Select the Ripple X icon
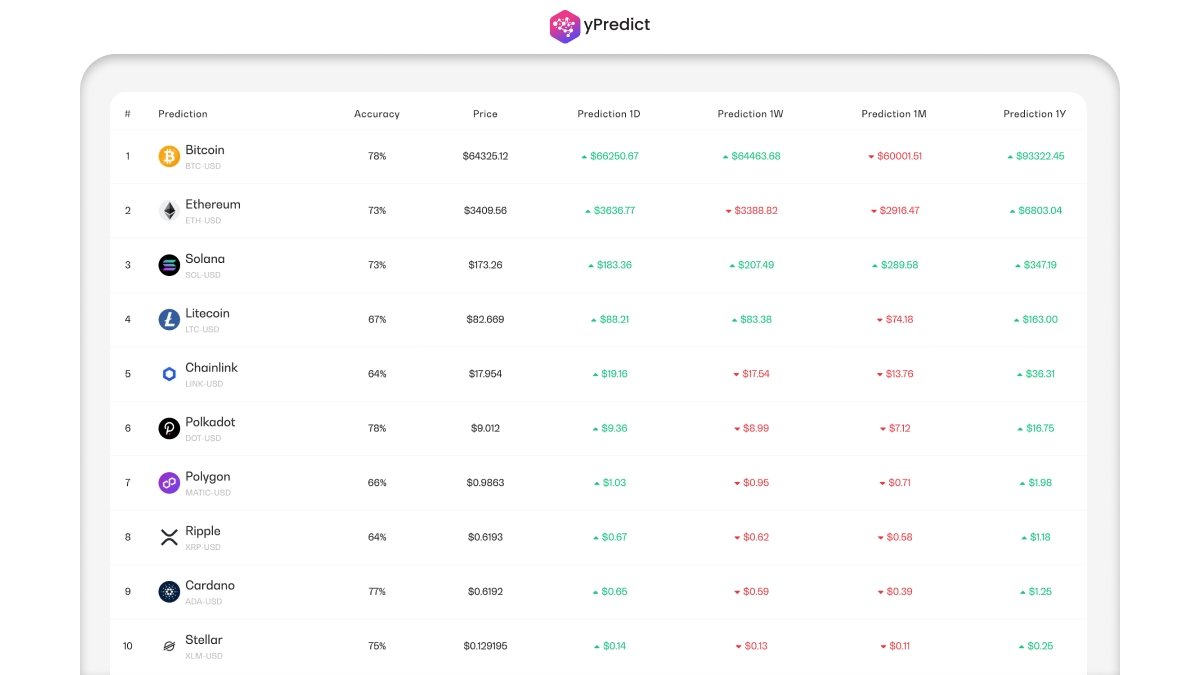The height and width of the screenshot is (675, 1200). 168,536
